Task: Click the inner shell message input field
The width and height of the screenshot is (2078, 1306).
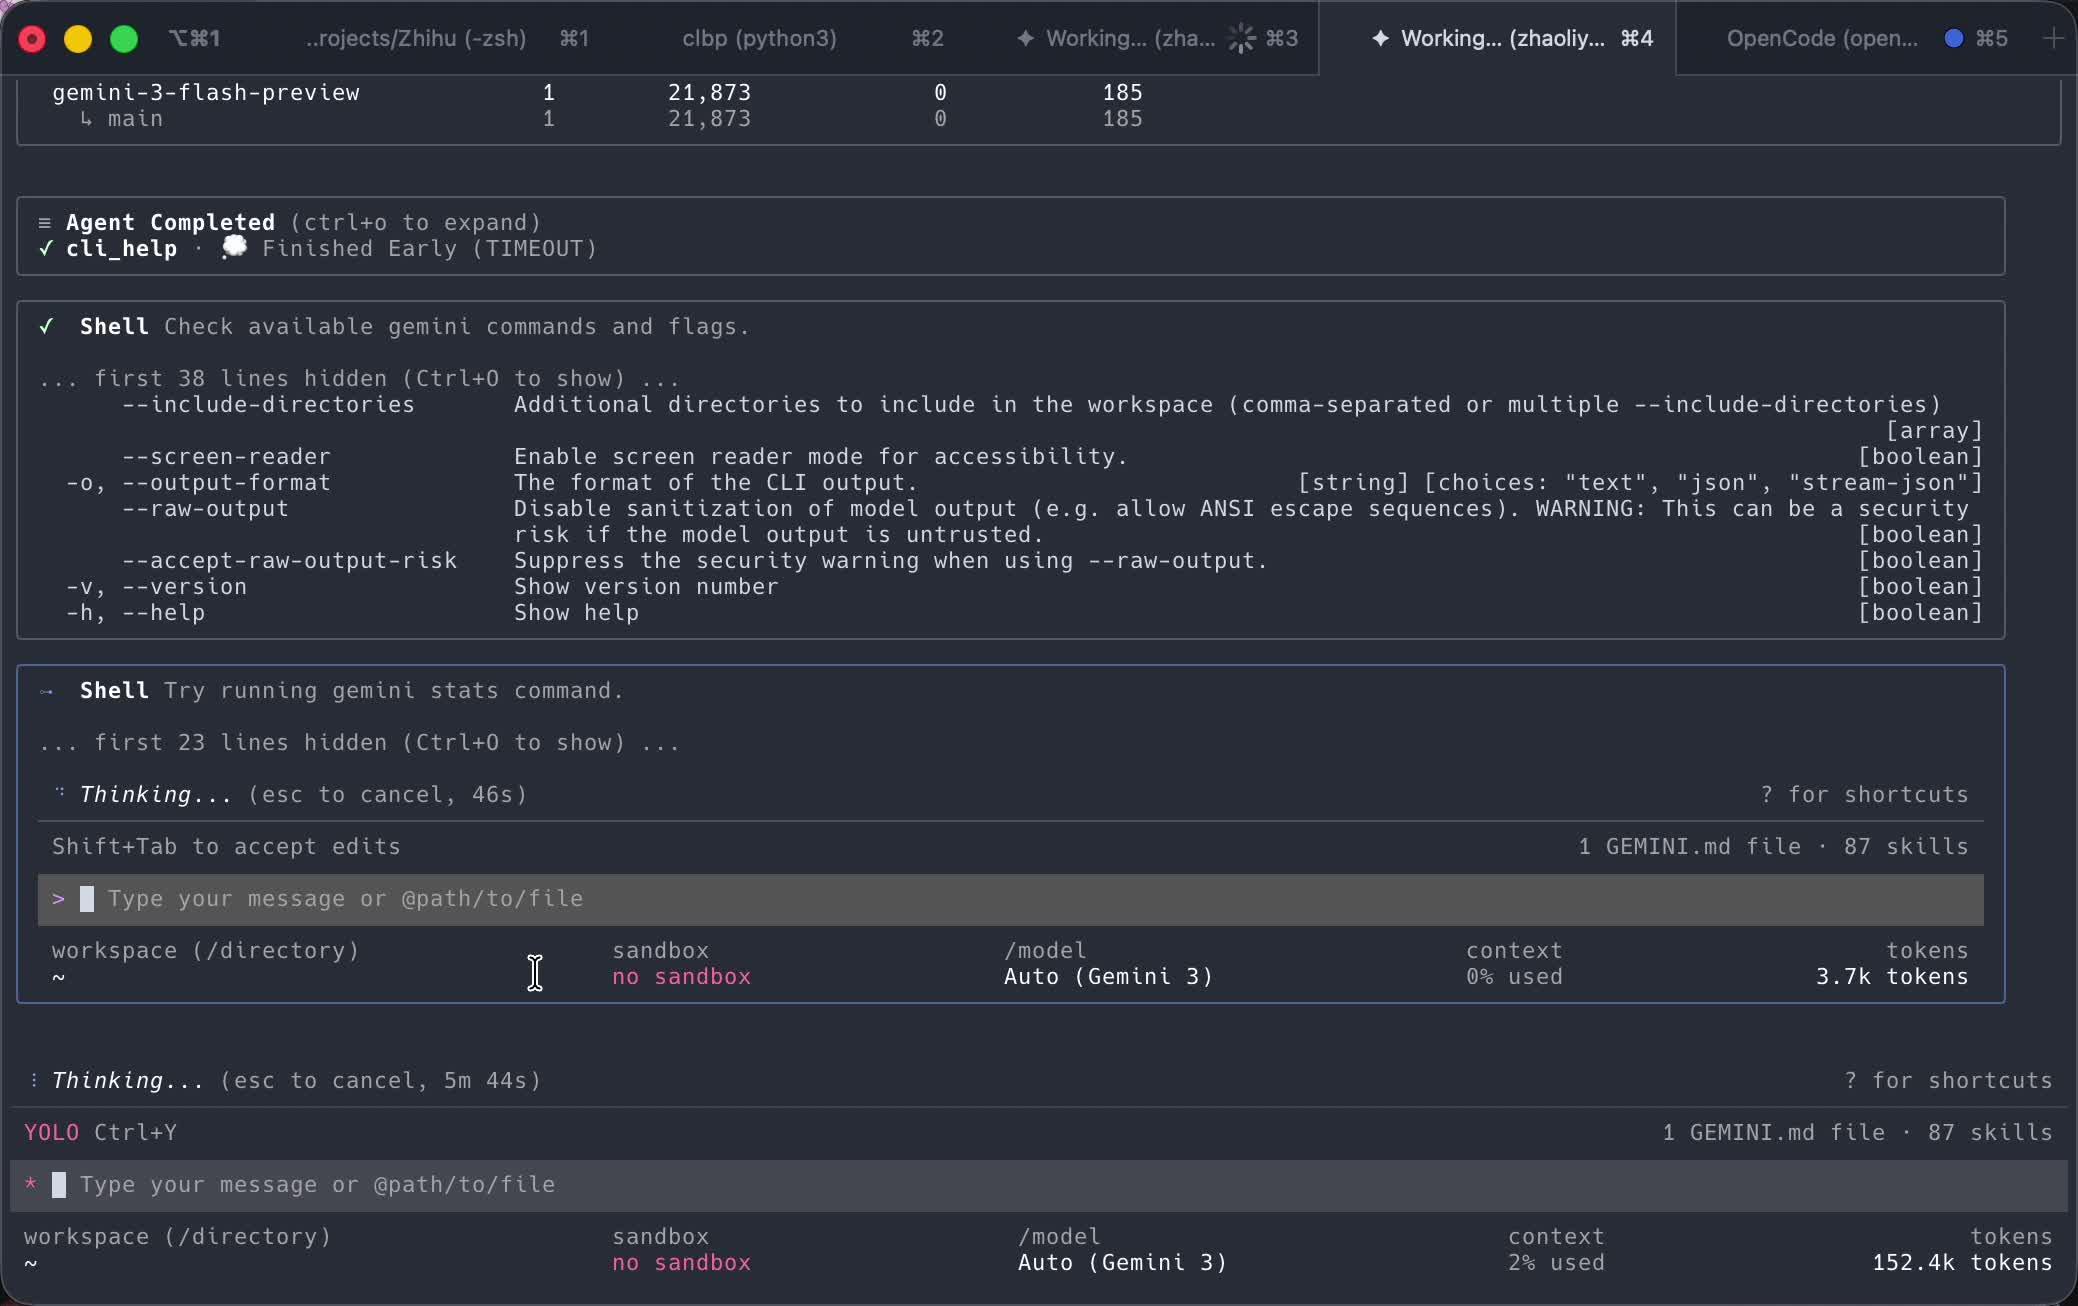Action: [1011, 899]
